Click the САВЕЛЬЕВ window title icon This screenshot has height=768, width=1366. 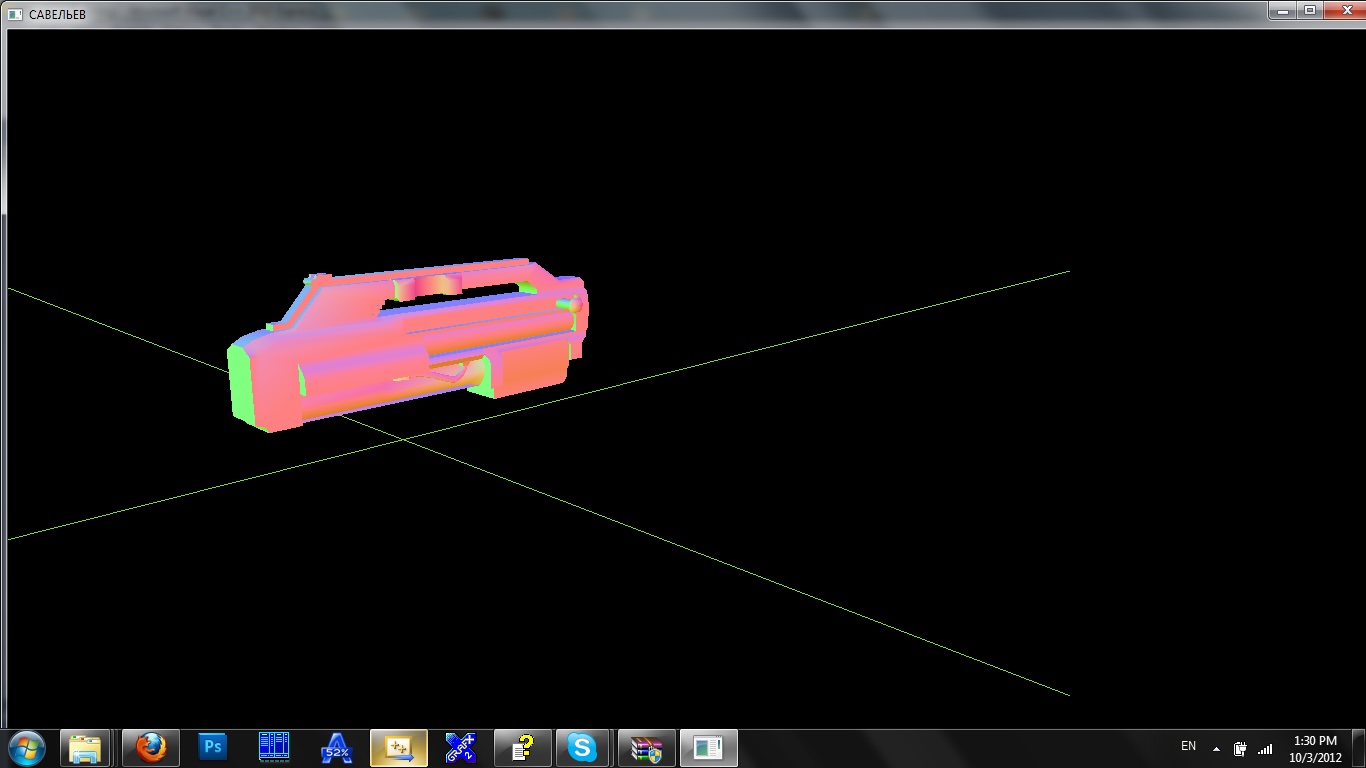click(x=15, y=14)
